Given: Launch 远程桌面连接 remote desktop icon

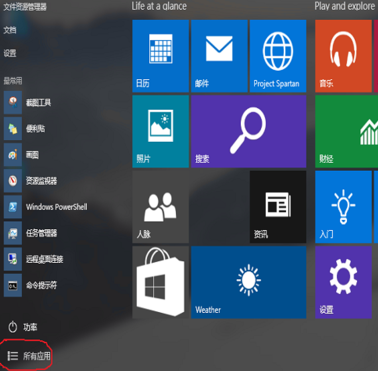Looking at the screenshot, I should [13, 259].
